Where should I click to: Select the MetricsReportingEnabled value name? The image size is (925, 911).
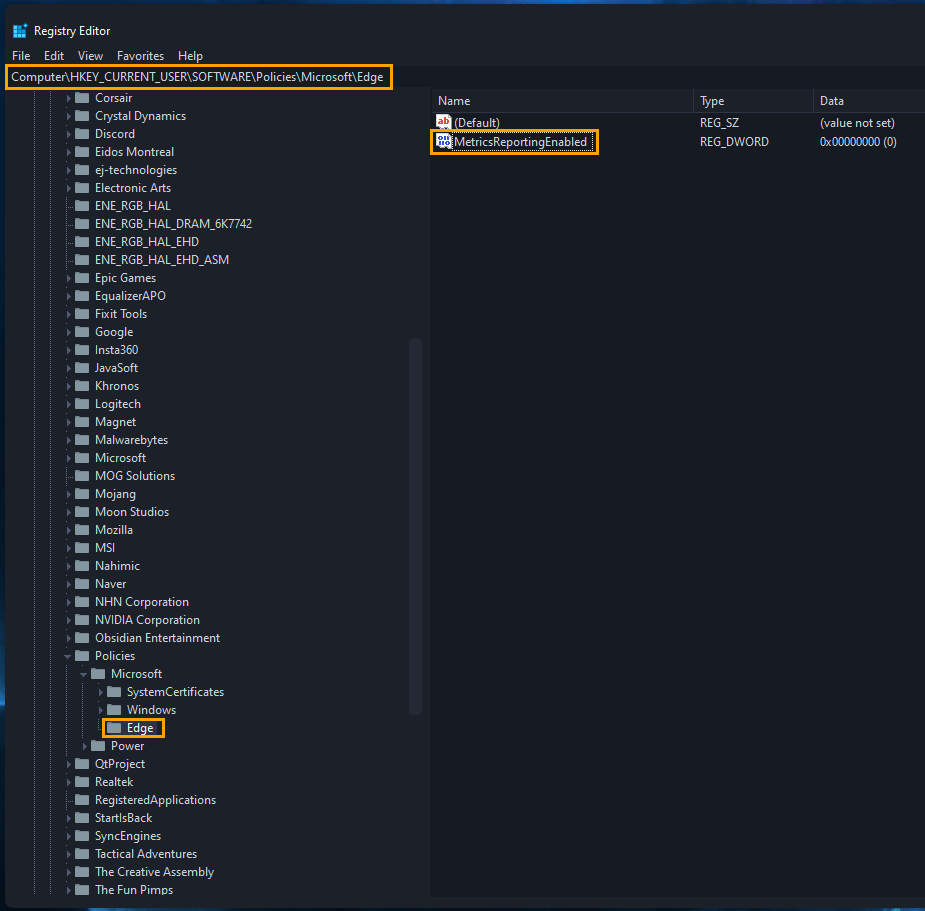pos(521,142)
